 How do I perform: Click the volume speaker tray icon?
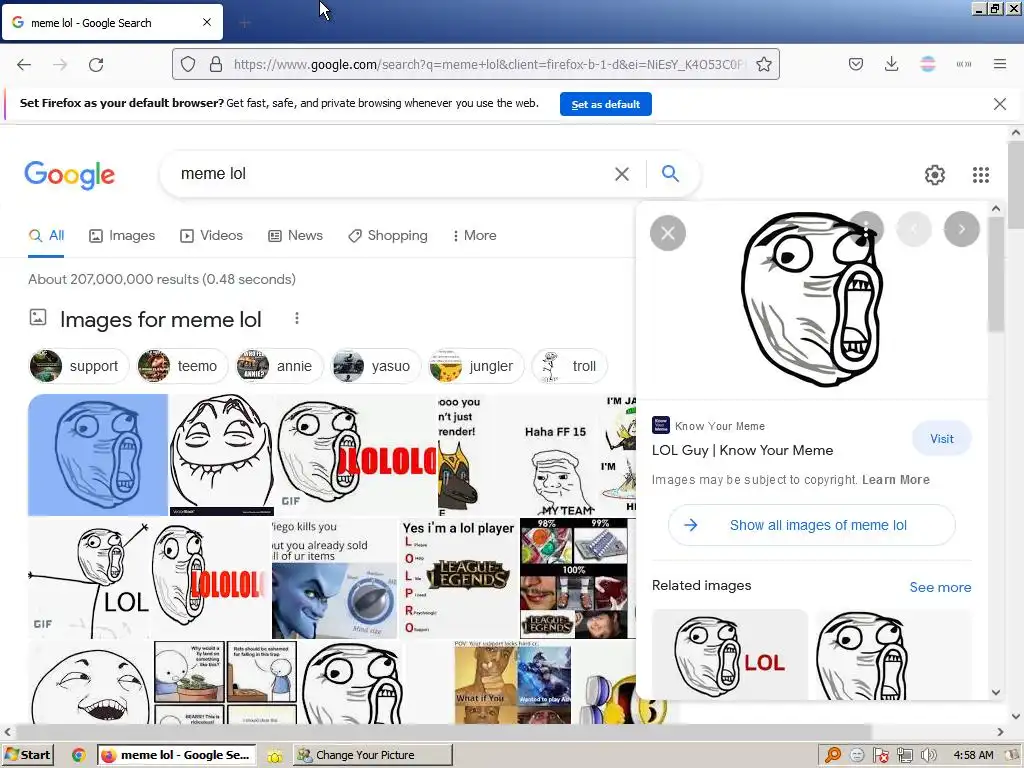click(928, 755)
